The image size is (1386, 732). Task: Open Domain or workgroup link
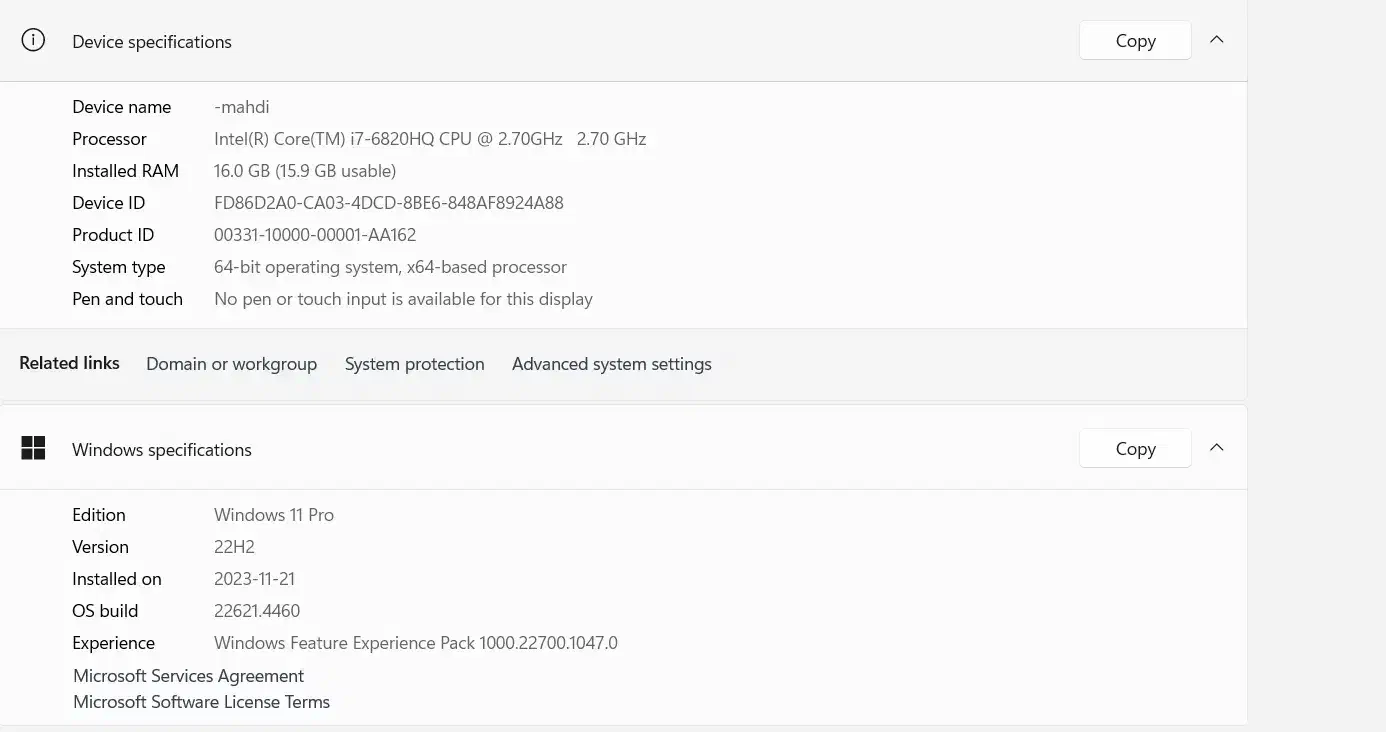point(231,364)
